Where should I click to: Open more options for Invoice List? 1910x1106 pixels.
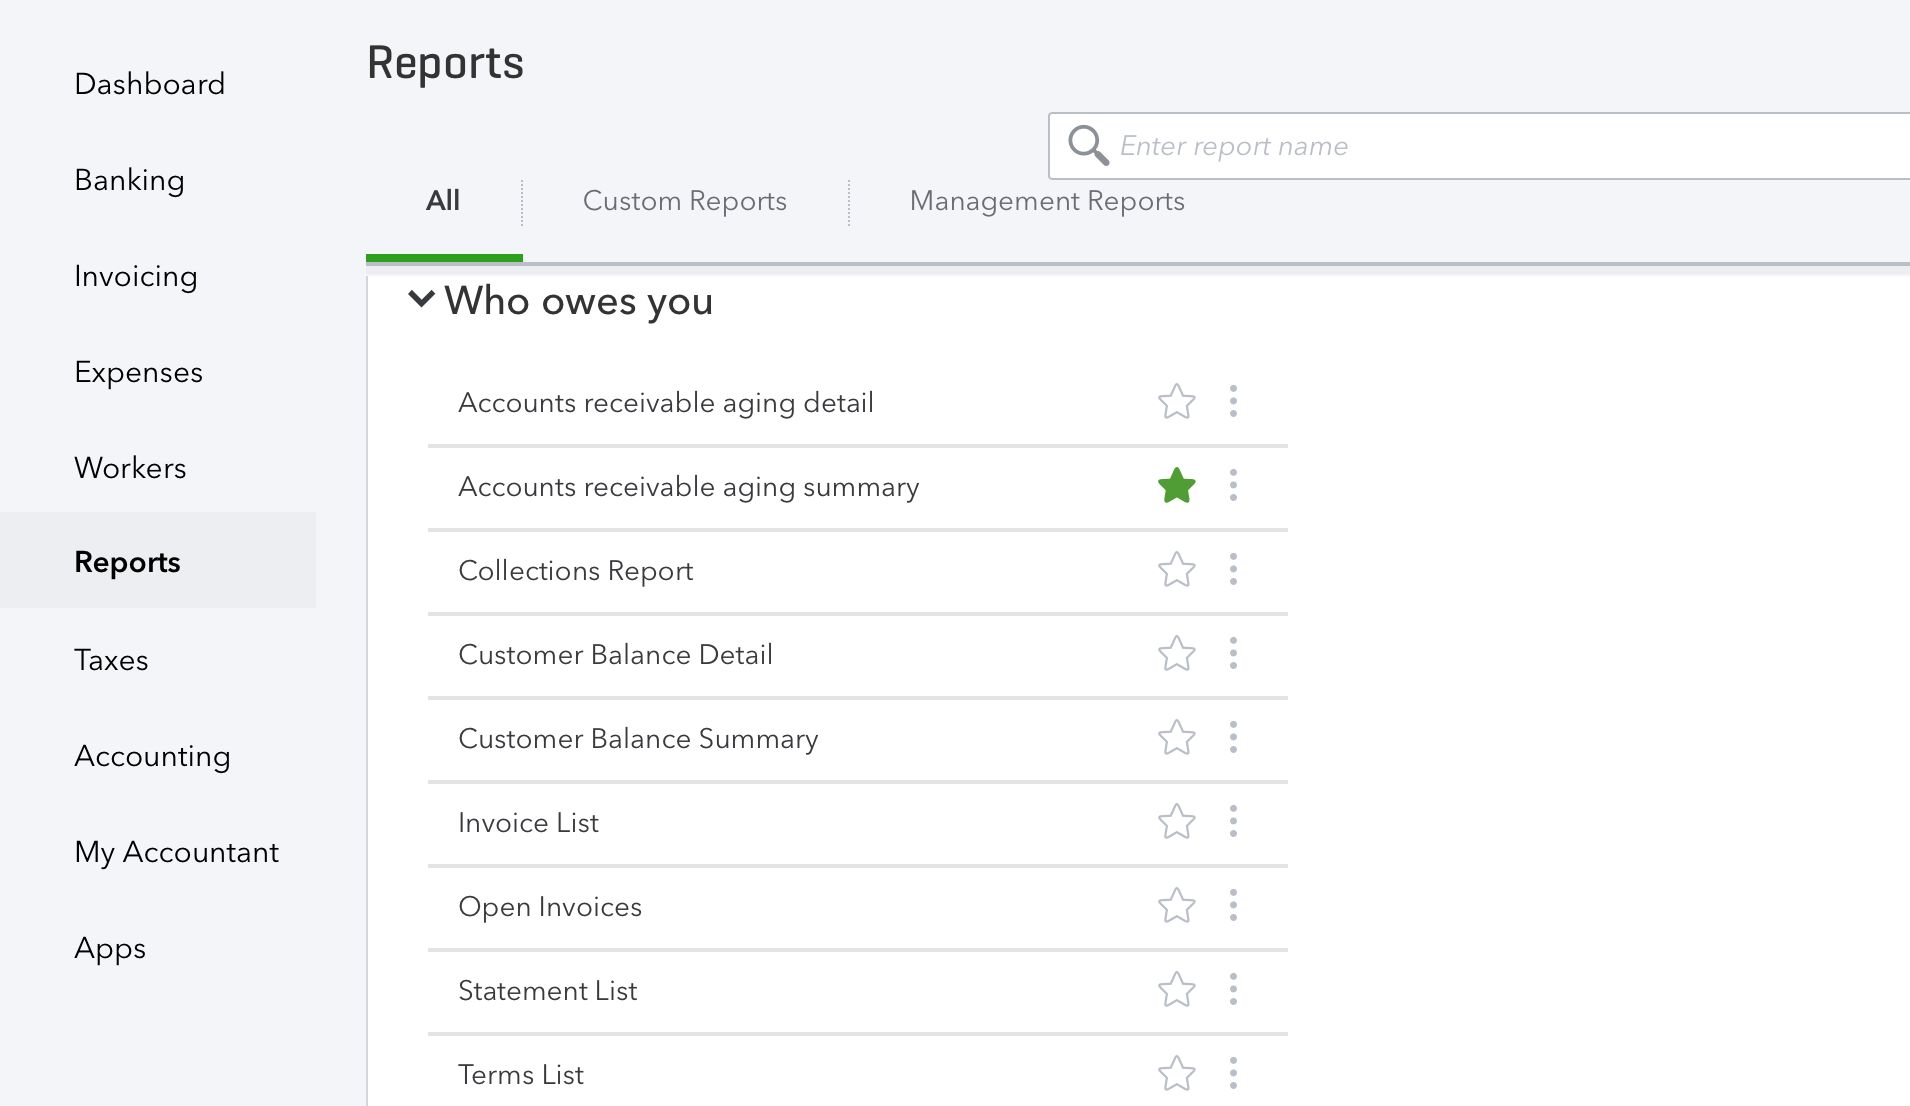(x=1233, y=822)
